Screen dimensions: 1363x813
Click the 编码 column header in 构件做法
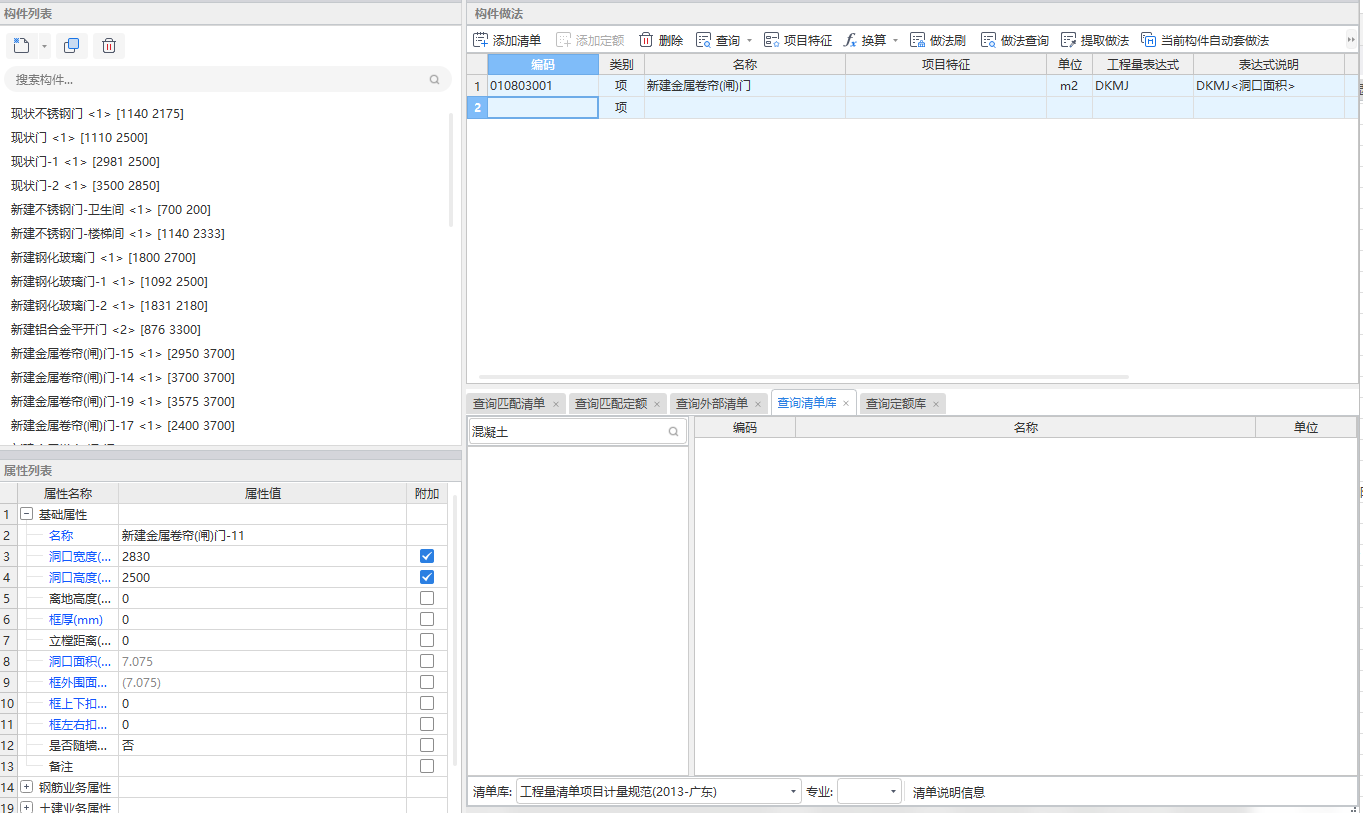pos(543,64)
